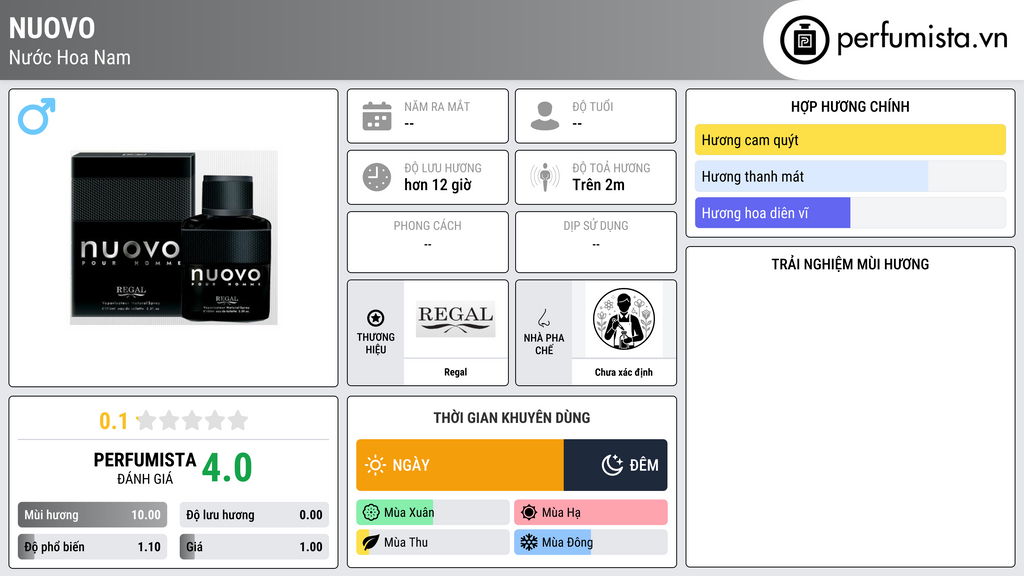Click the male gender symbol icon
This screenshot has width=1024, height=576.
[x=37, y=116]
